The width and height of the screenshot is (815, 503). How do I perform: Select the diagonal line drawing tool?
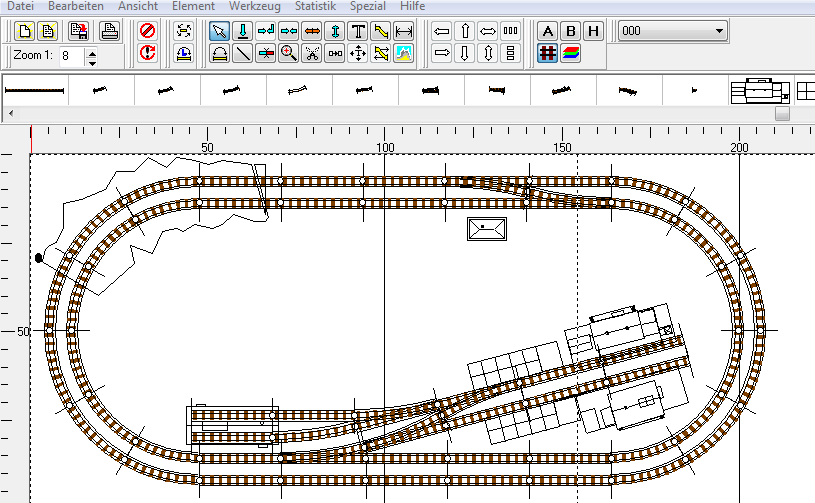(x=243, y=53)
